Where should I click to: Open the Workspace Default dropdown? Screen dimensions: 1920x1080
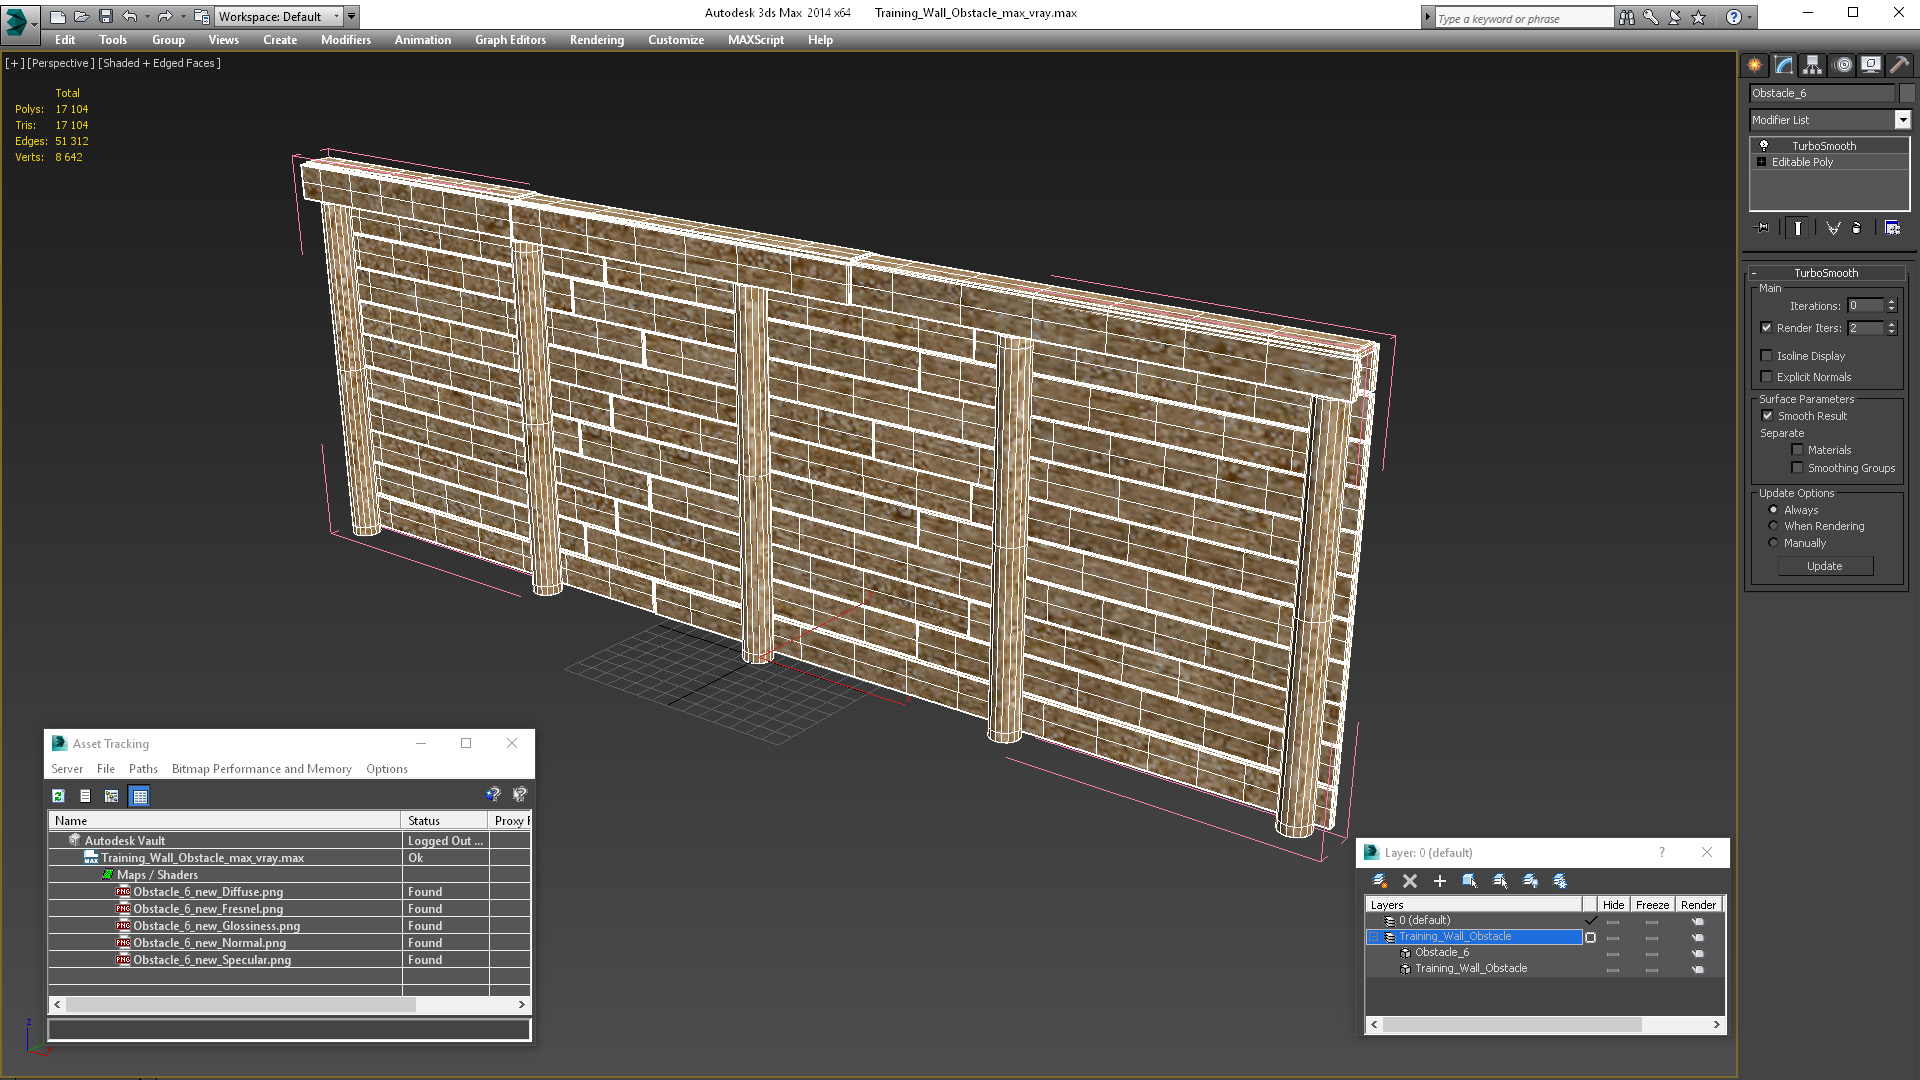tap(279, 17)
